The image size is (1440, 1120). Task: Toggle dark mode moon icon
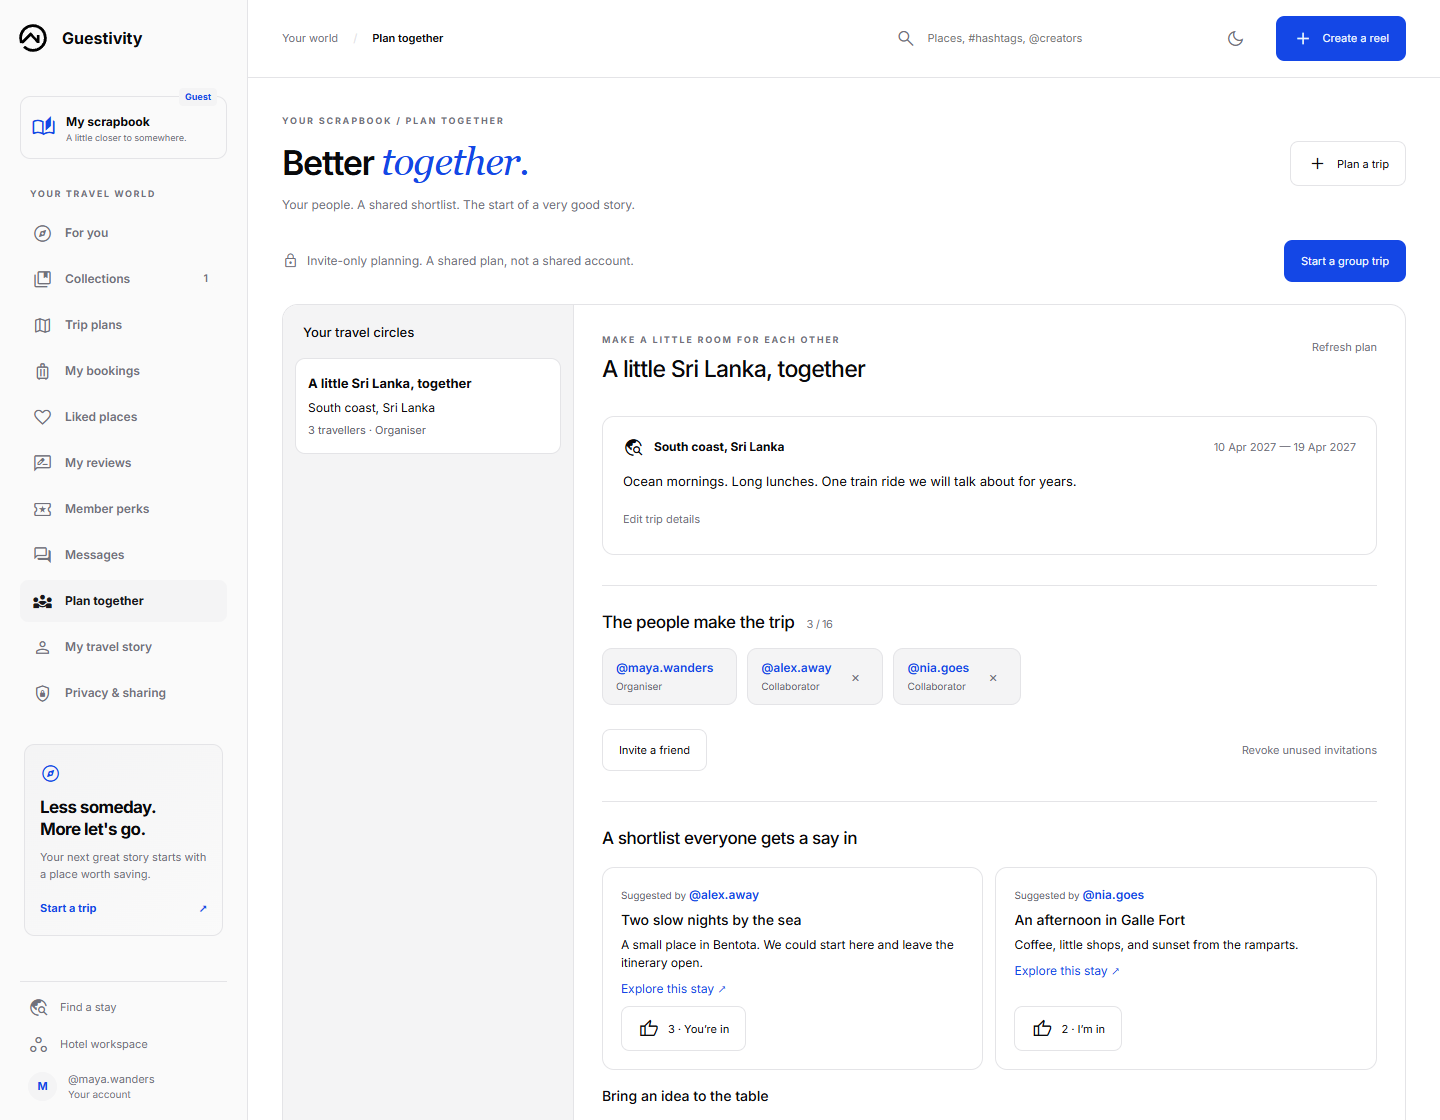click(x=1236, y=38)
